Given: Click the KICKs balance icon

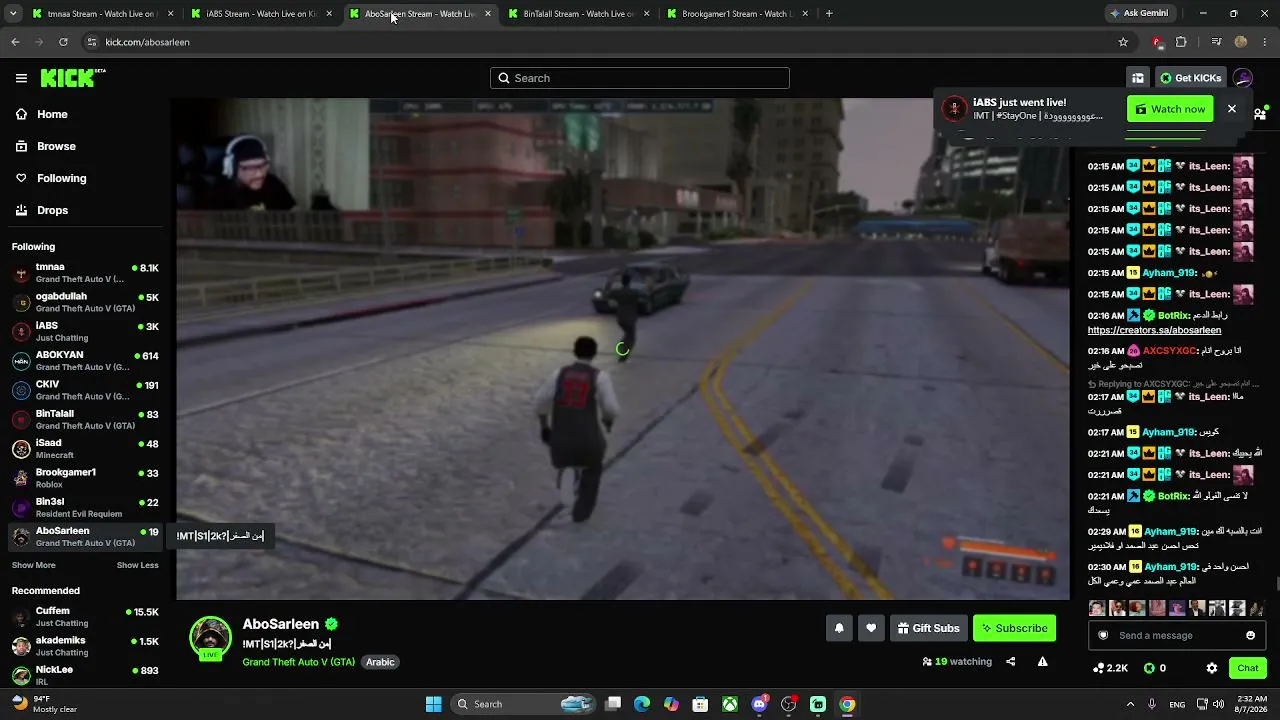Looking at the screenshot, I should [1149, 668].
